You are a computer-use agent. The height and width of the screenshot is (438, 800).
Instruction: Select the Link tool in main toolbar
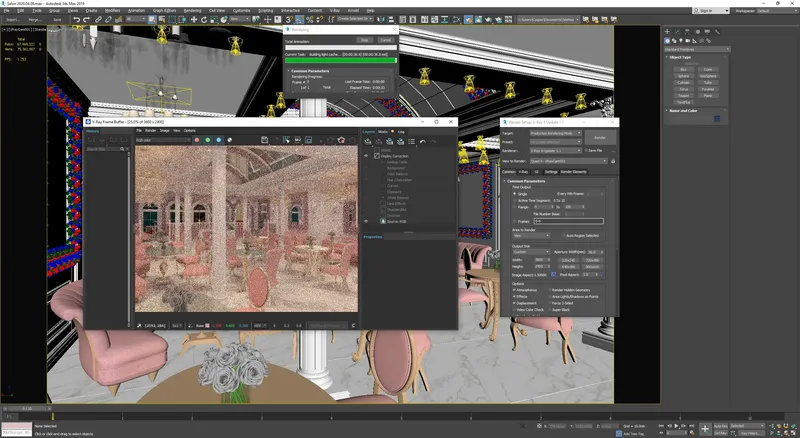pyautogui.click(x=98, y=19)
